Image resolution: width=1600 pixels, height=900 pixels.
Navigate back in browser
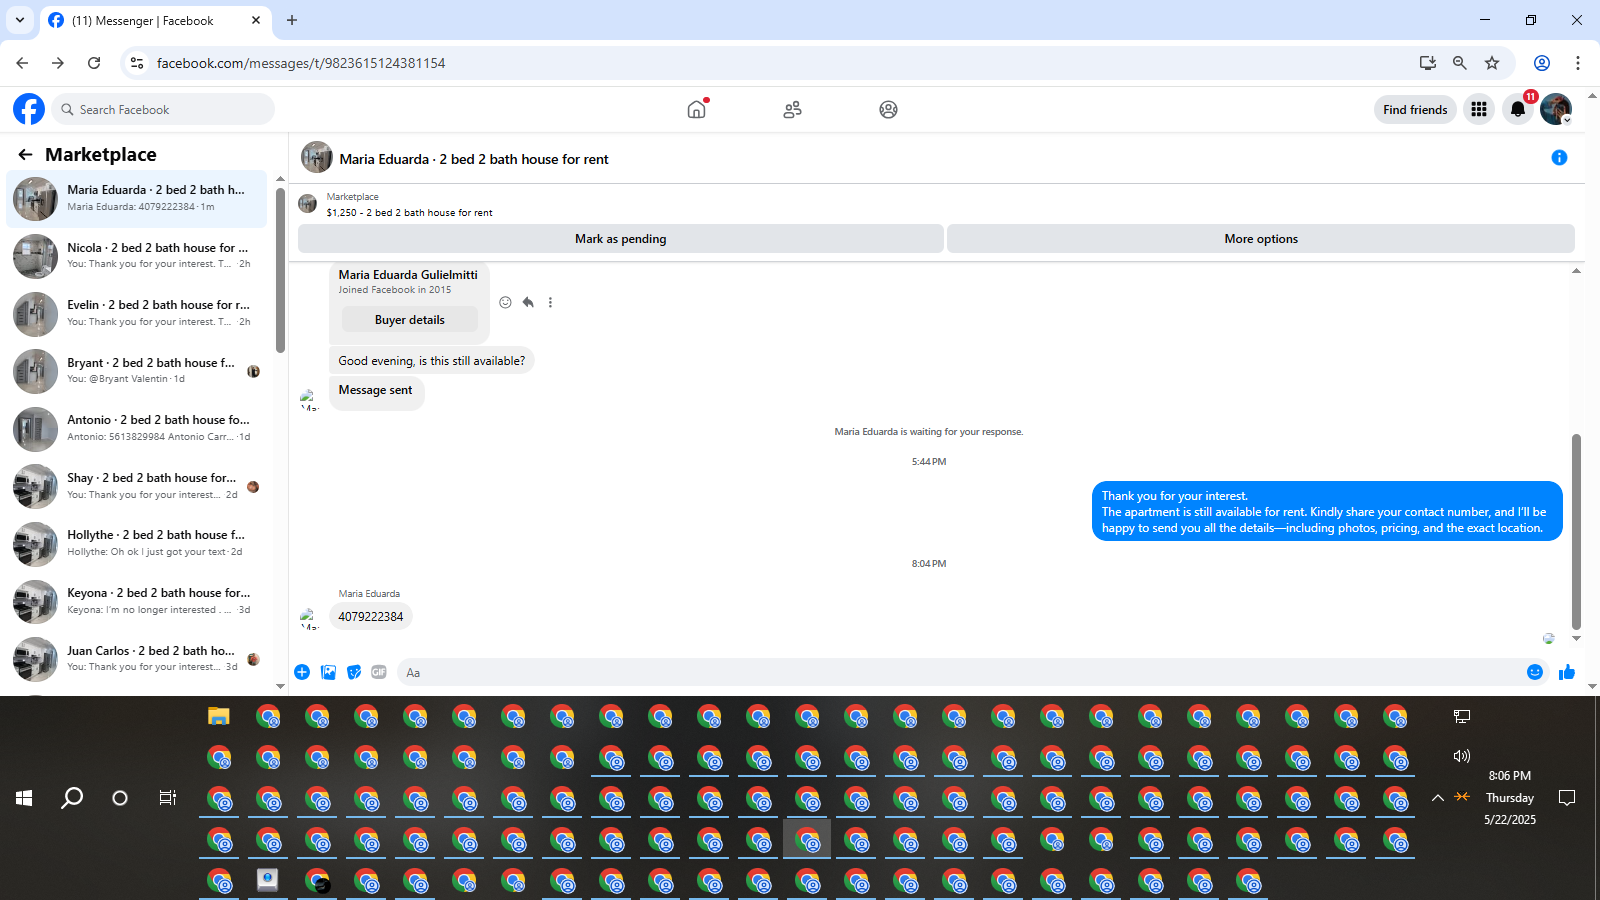pyautogui.click(x=22, y=63)
